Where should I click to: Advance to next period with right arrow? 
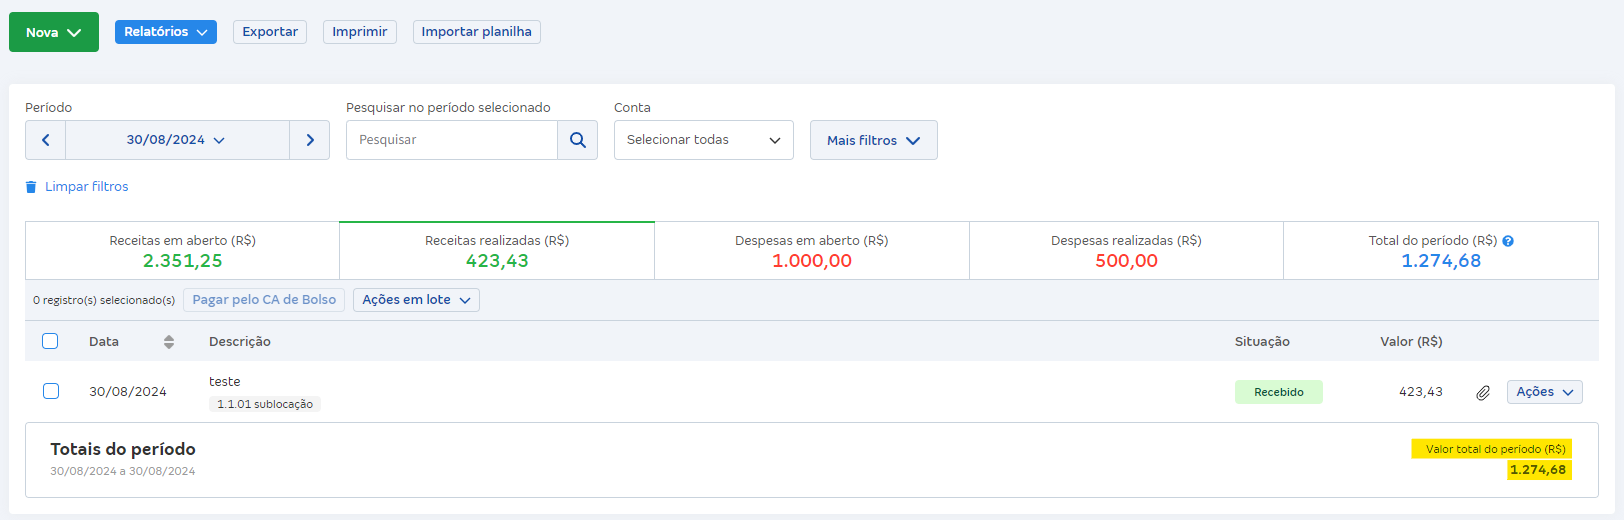tap(310, 140)
